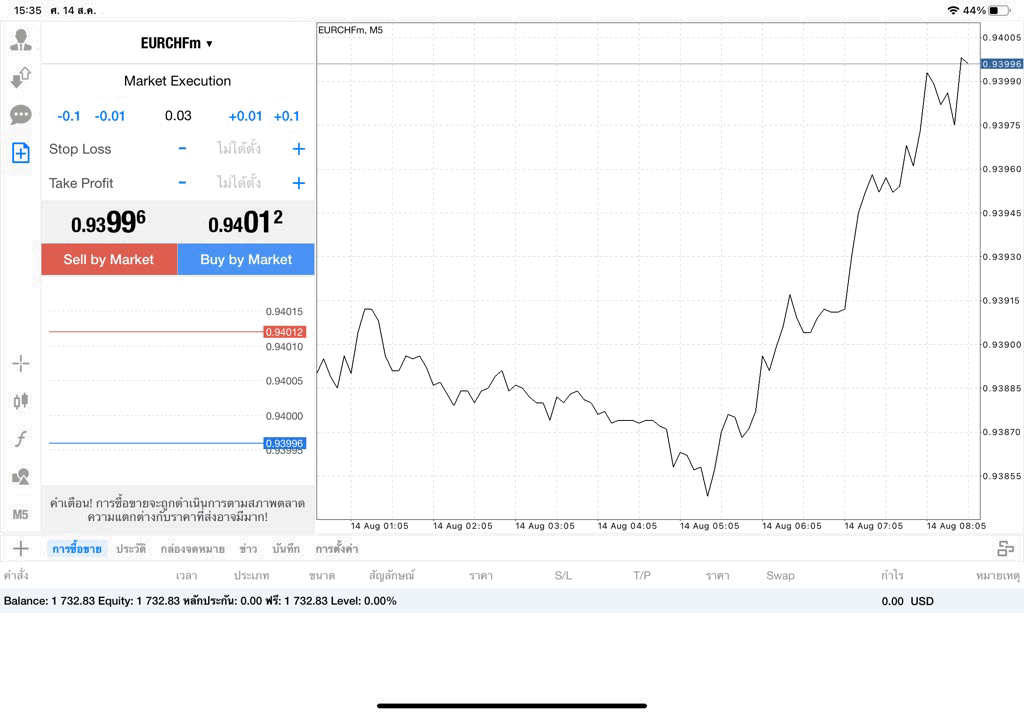Screen dimensions: 1024x715
Task: Decrease Take Profit with minus button
Action: coord(182,183)
